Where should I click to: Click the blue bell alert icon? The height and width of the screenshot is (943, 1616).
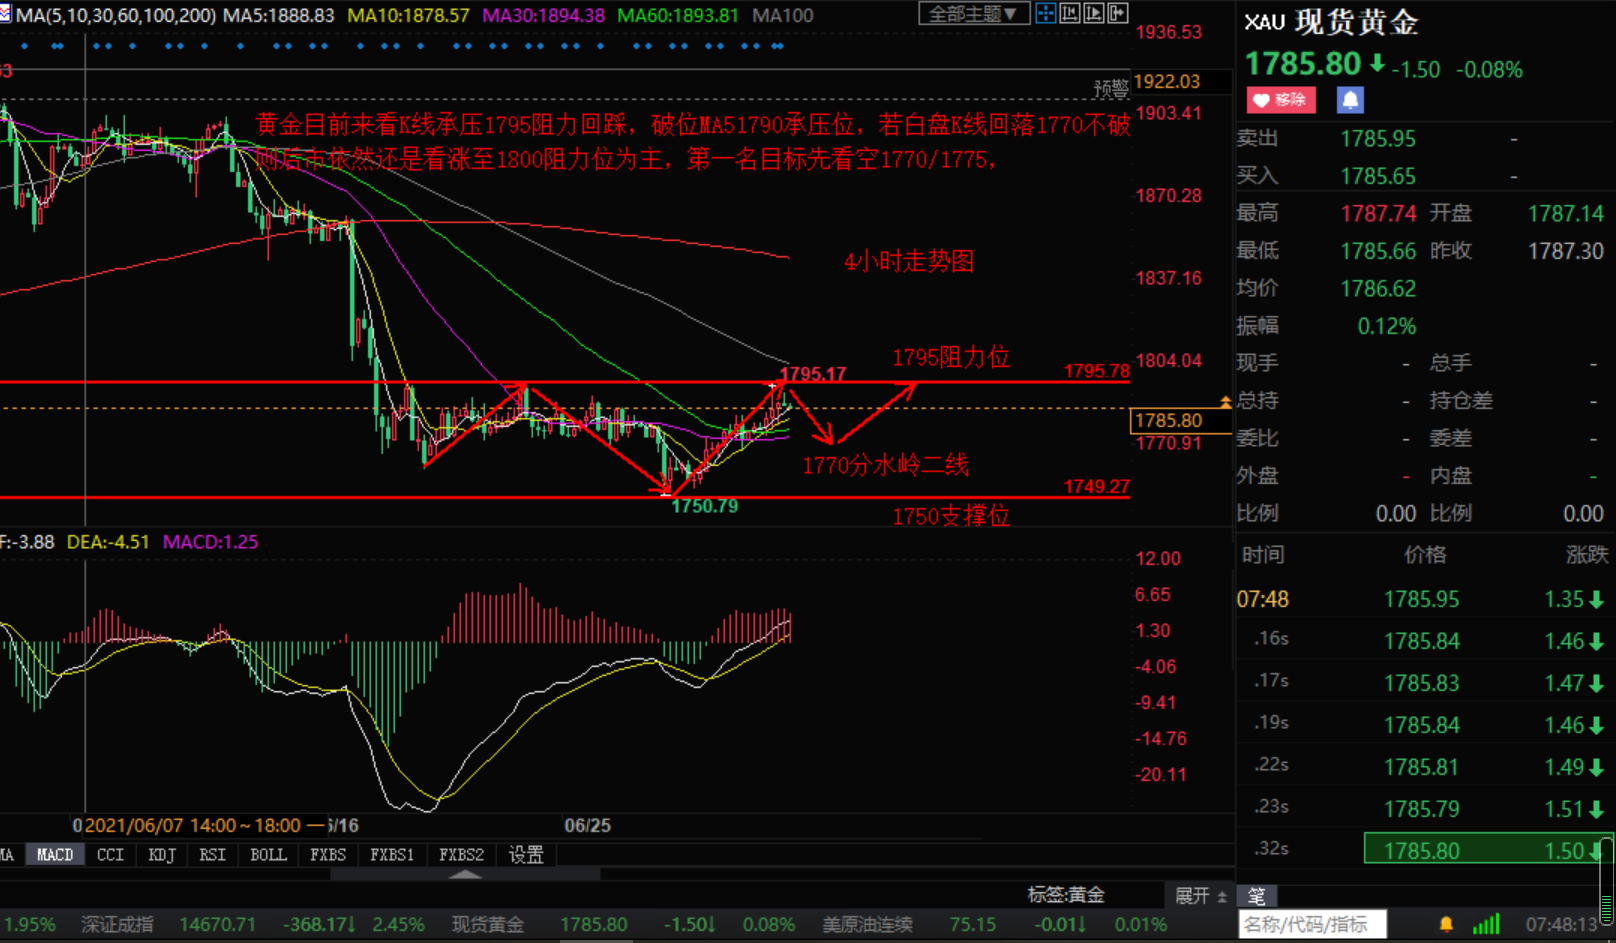1350,100
